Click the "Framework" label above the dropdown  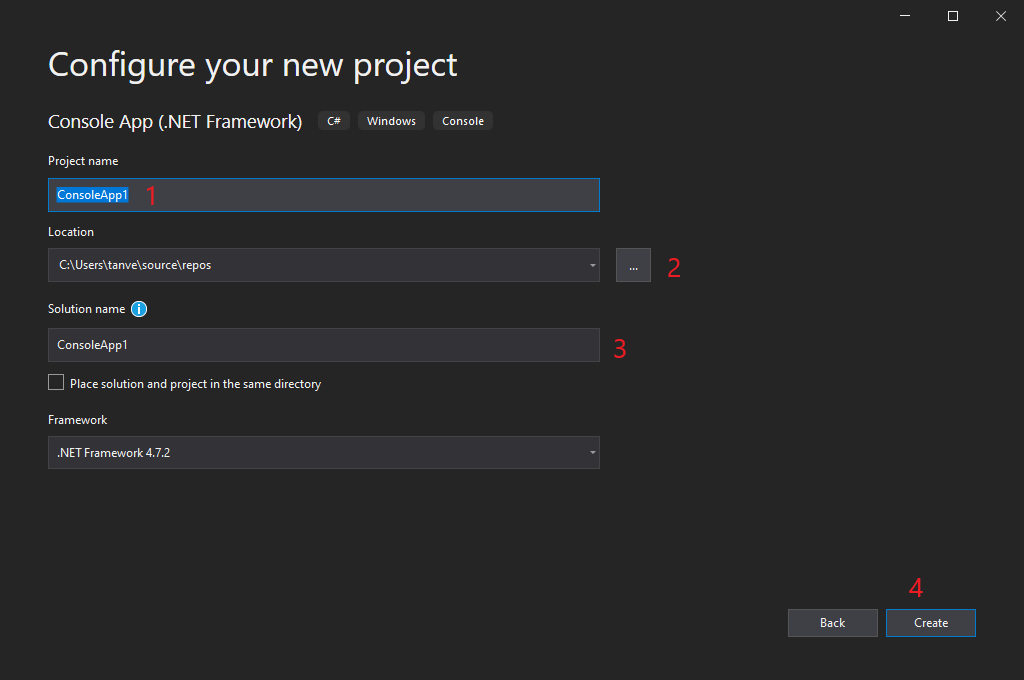78,420
